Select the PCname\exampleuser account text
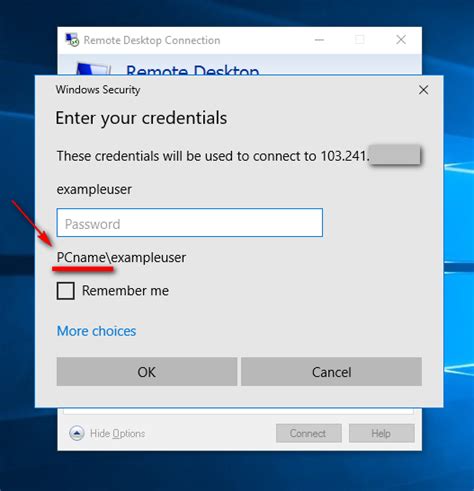Viewport: 474px width, 491px height. [121, 258]
